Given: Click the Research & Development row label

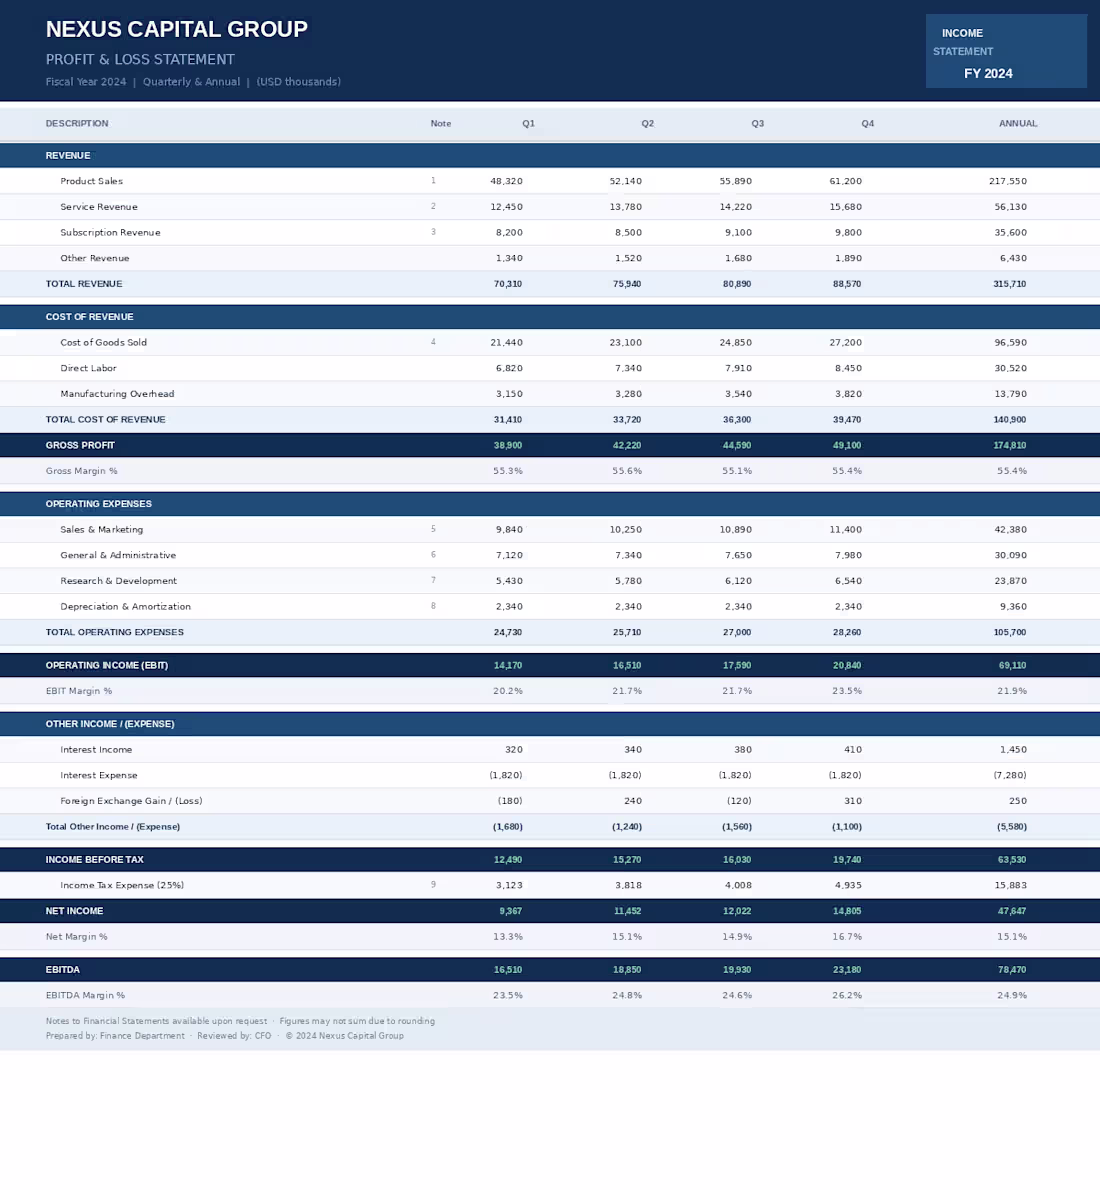Looking at the screenshot, I should (118, 581).
